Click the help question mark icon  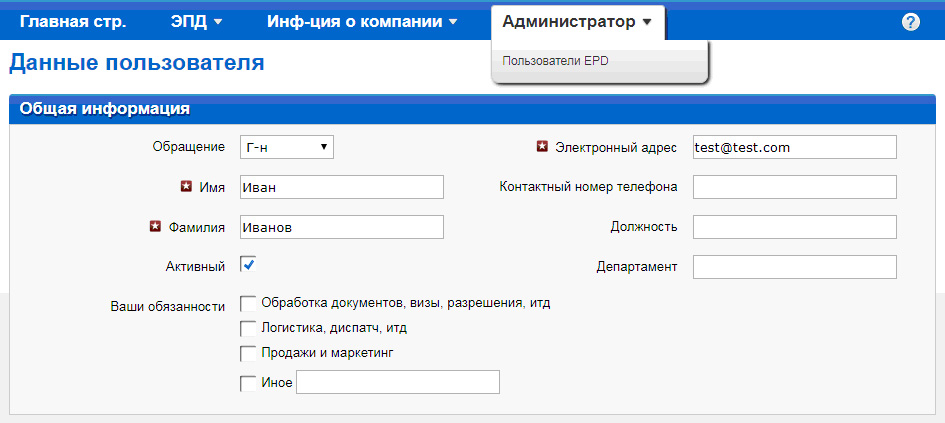(x=910, y=22)
